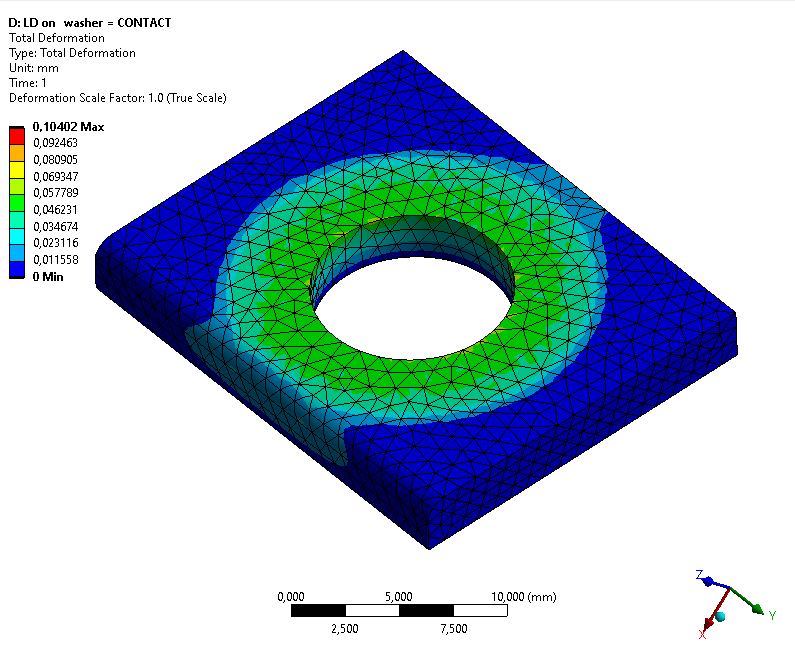Click the Deformation Scale Factor text
This screenshot has width=795, height=652.
coord(118,98)
